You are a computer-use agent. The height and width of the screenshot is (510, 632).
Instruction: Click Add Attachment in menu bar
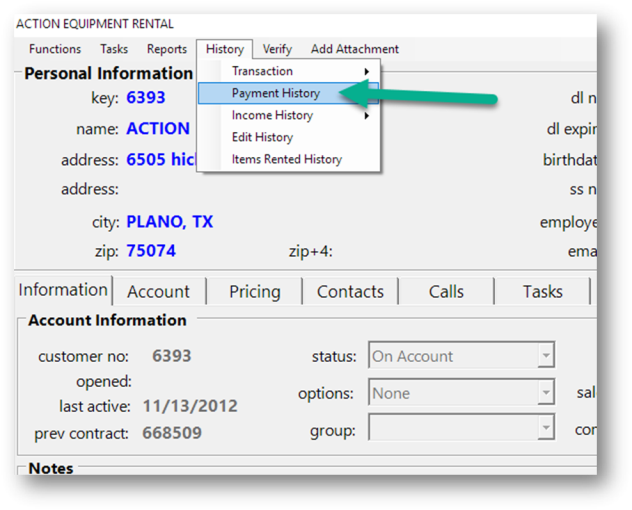pyautogui.click(x=354, y=49)
